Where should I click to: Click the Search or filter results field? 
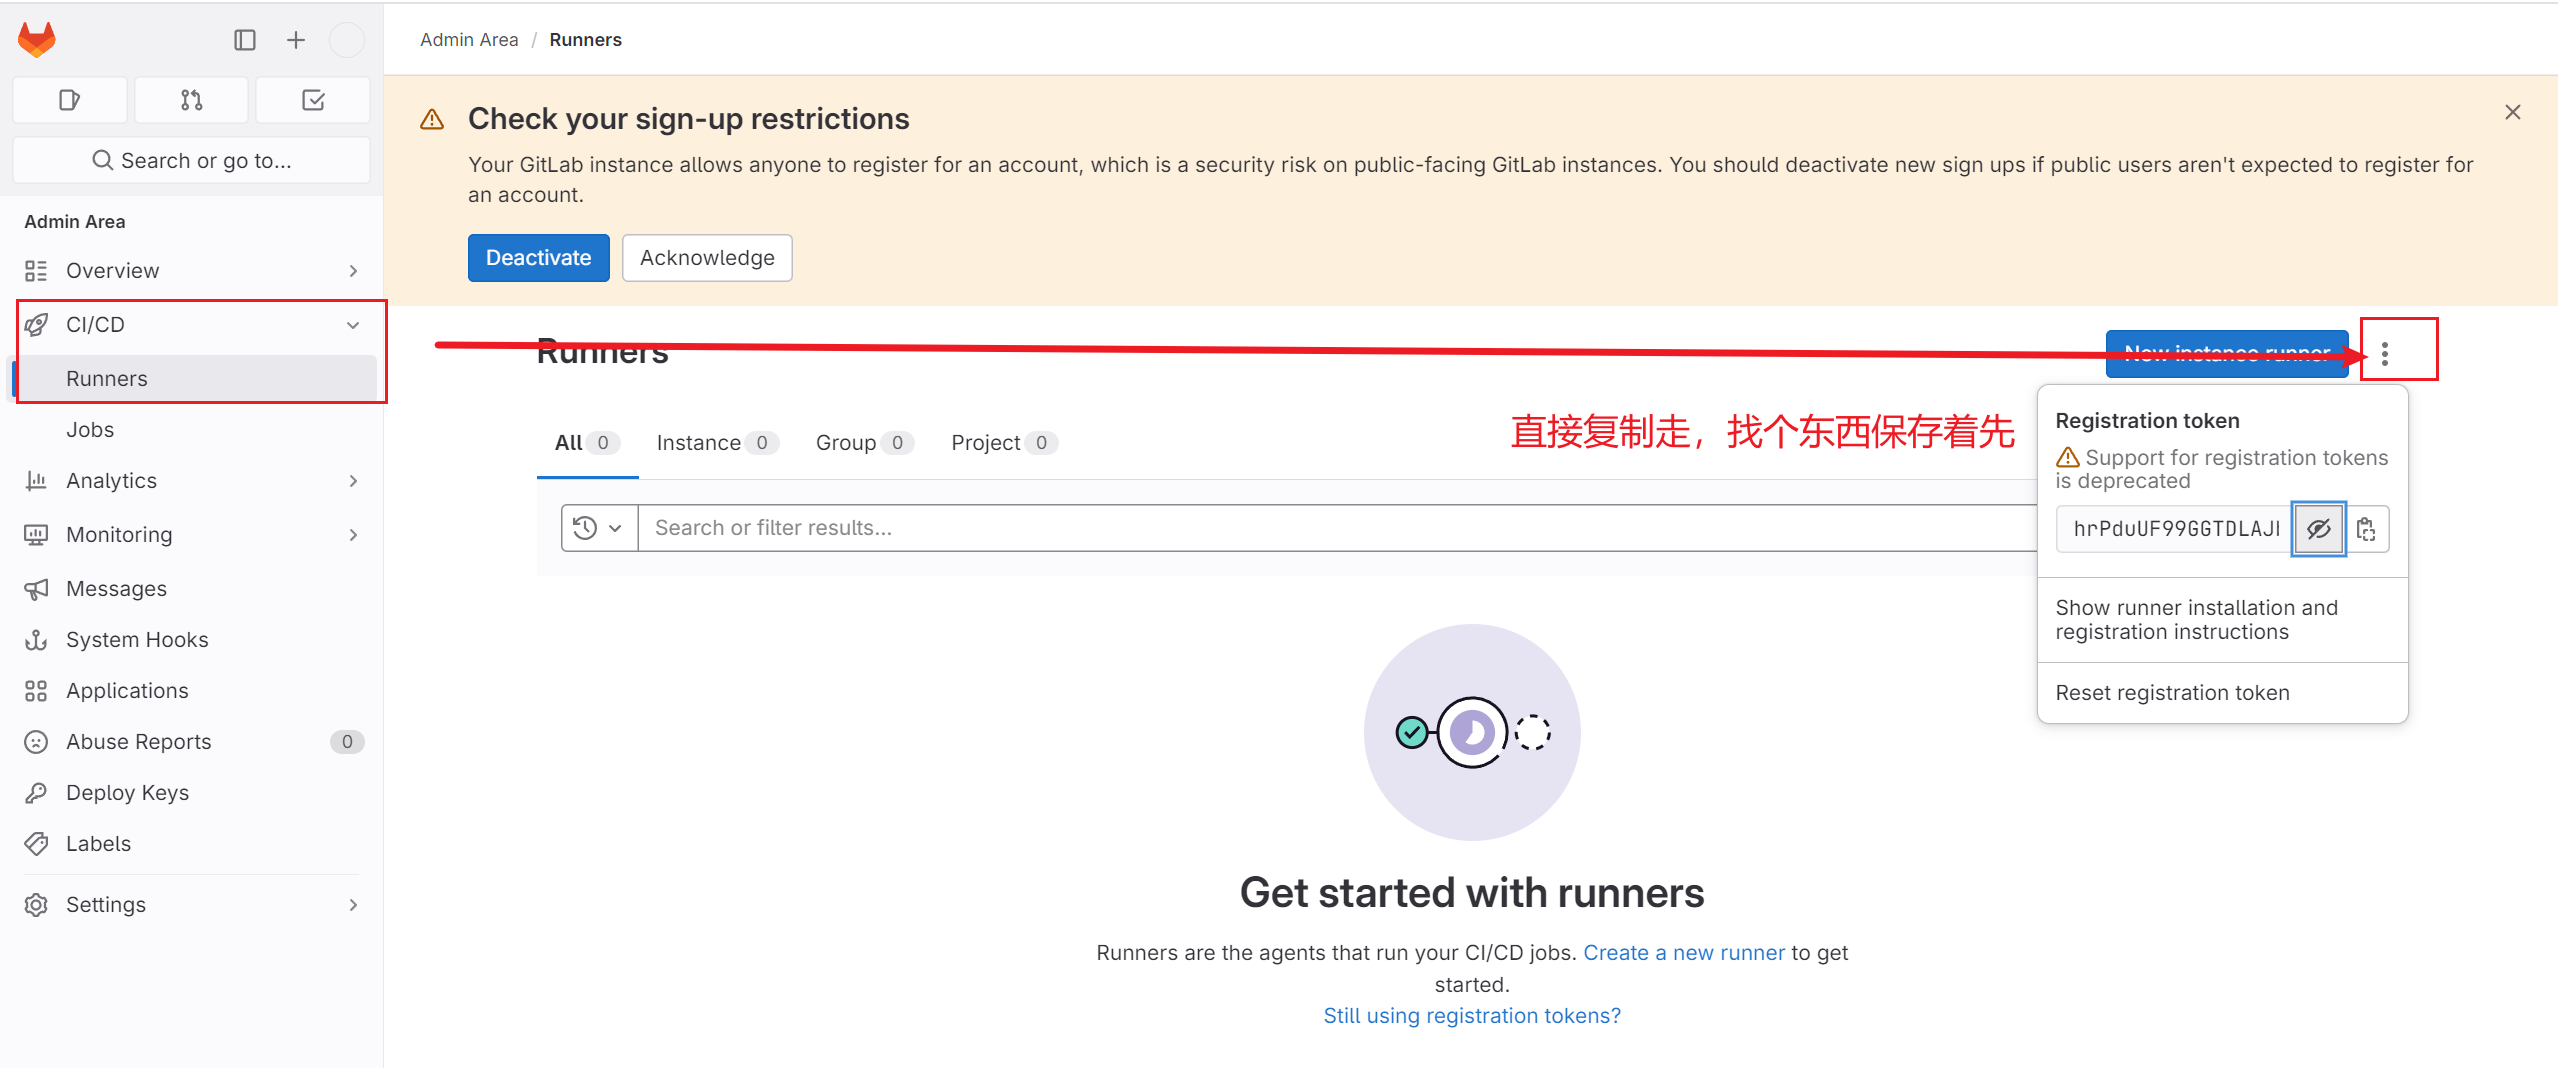tap(1337, 528)
